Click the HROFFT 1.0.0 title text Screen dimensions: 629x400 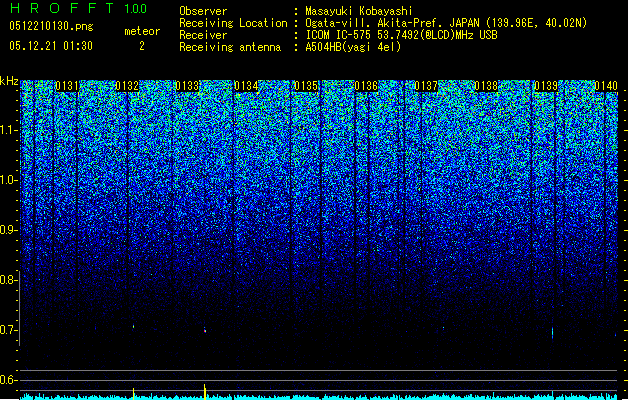(79, 8)
